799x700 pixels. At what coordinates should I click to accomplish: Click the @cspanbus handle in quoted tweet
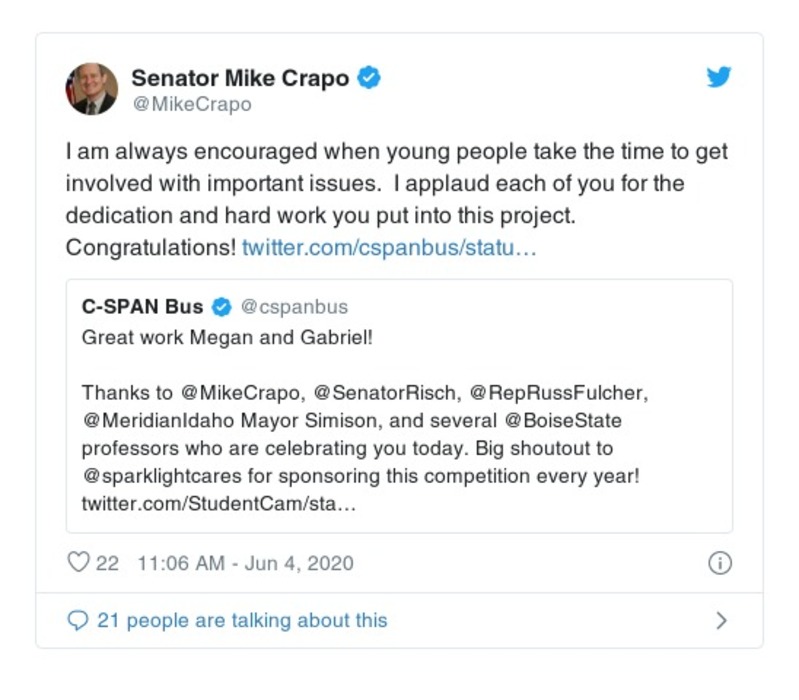point(294,307)
